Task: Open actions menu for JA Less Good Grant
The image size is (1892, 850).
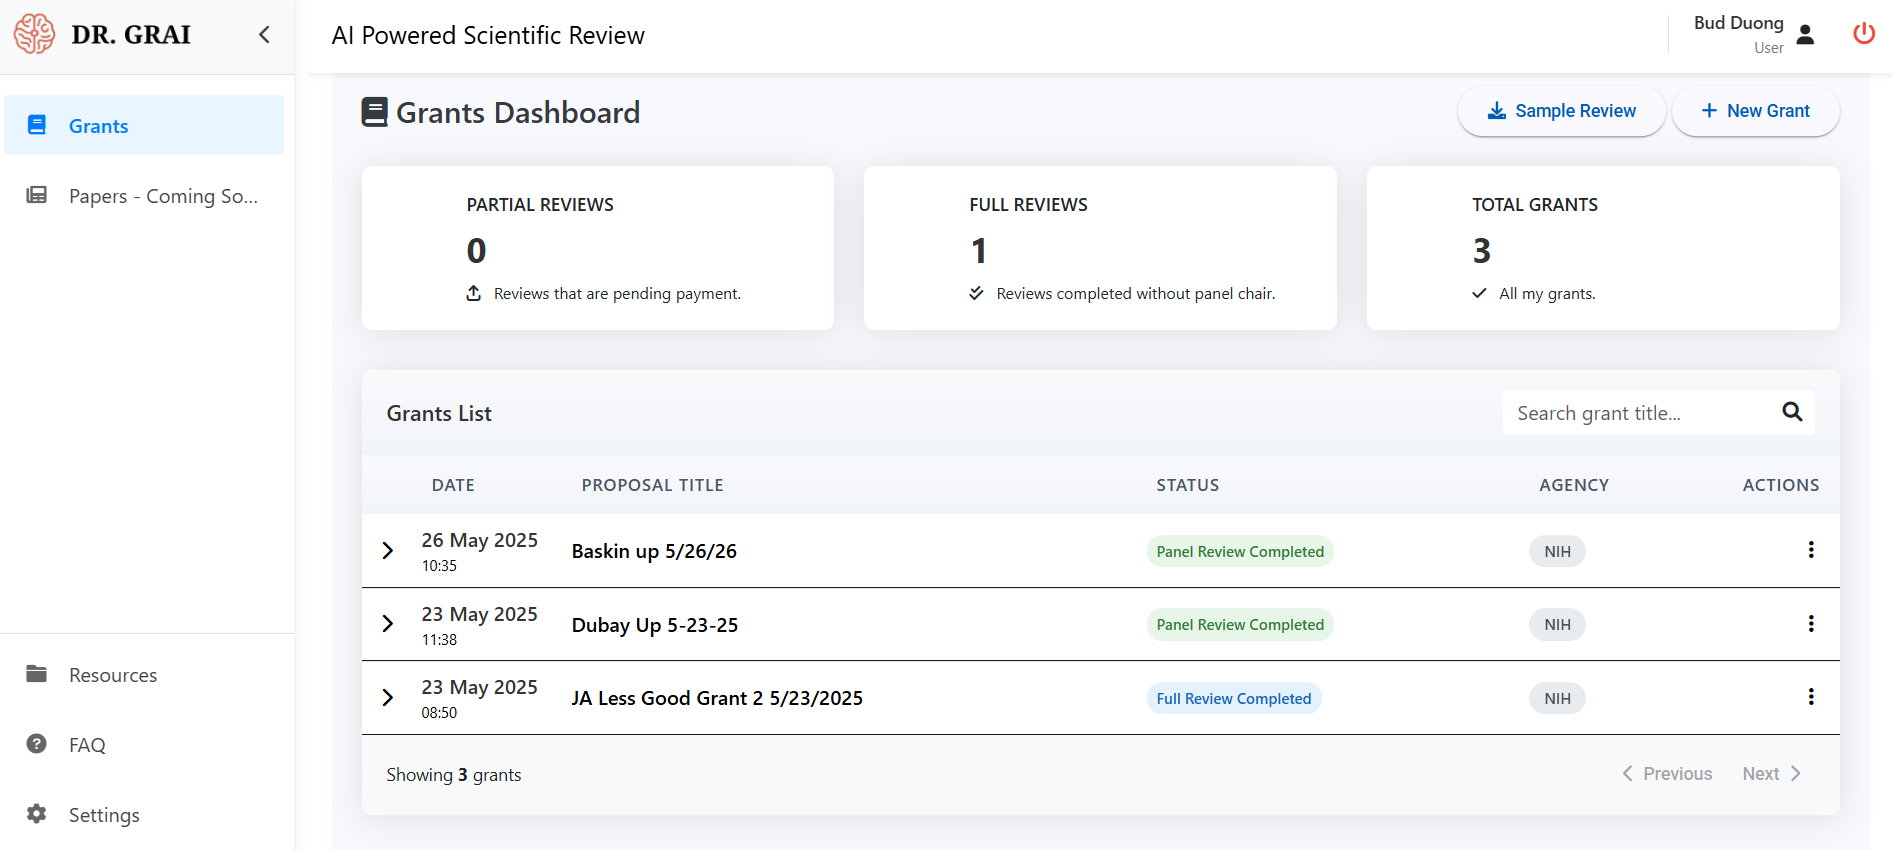Action: 1810,697
